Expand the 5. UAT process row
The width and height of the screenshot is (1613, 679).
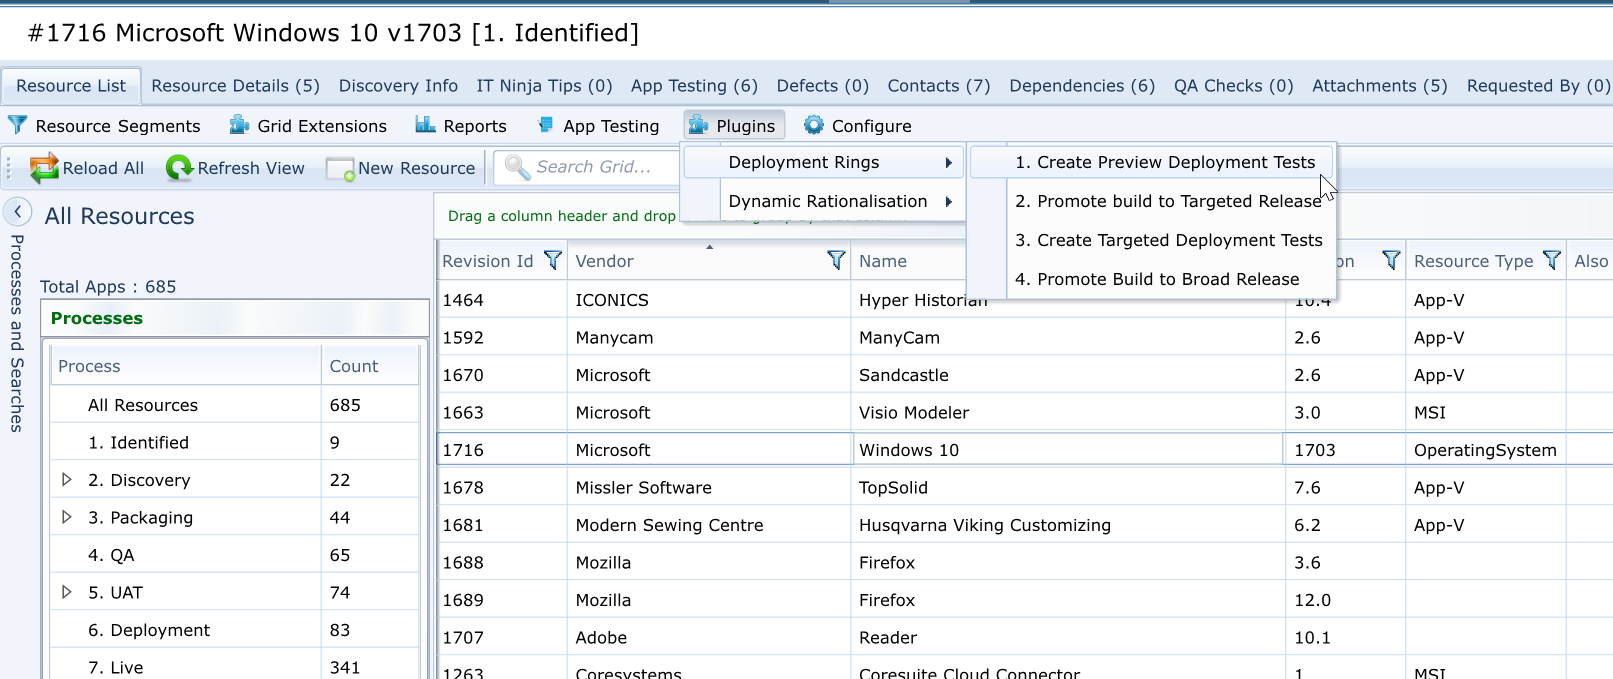pos(67,592)
